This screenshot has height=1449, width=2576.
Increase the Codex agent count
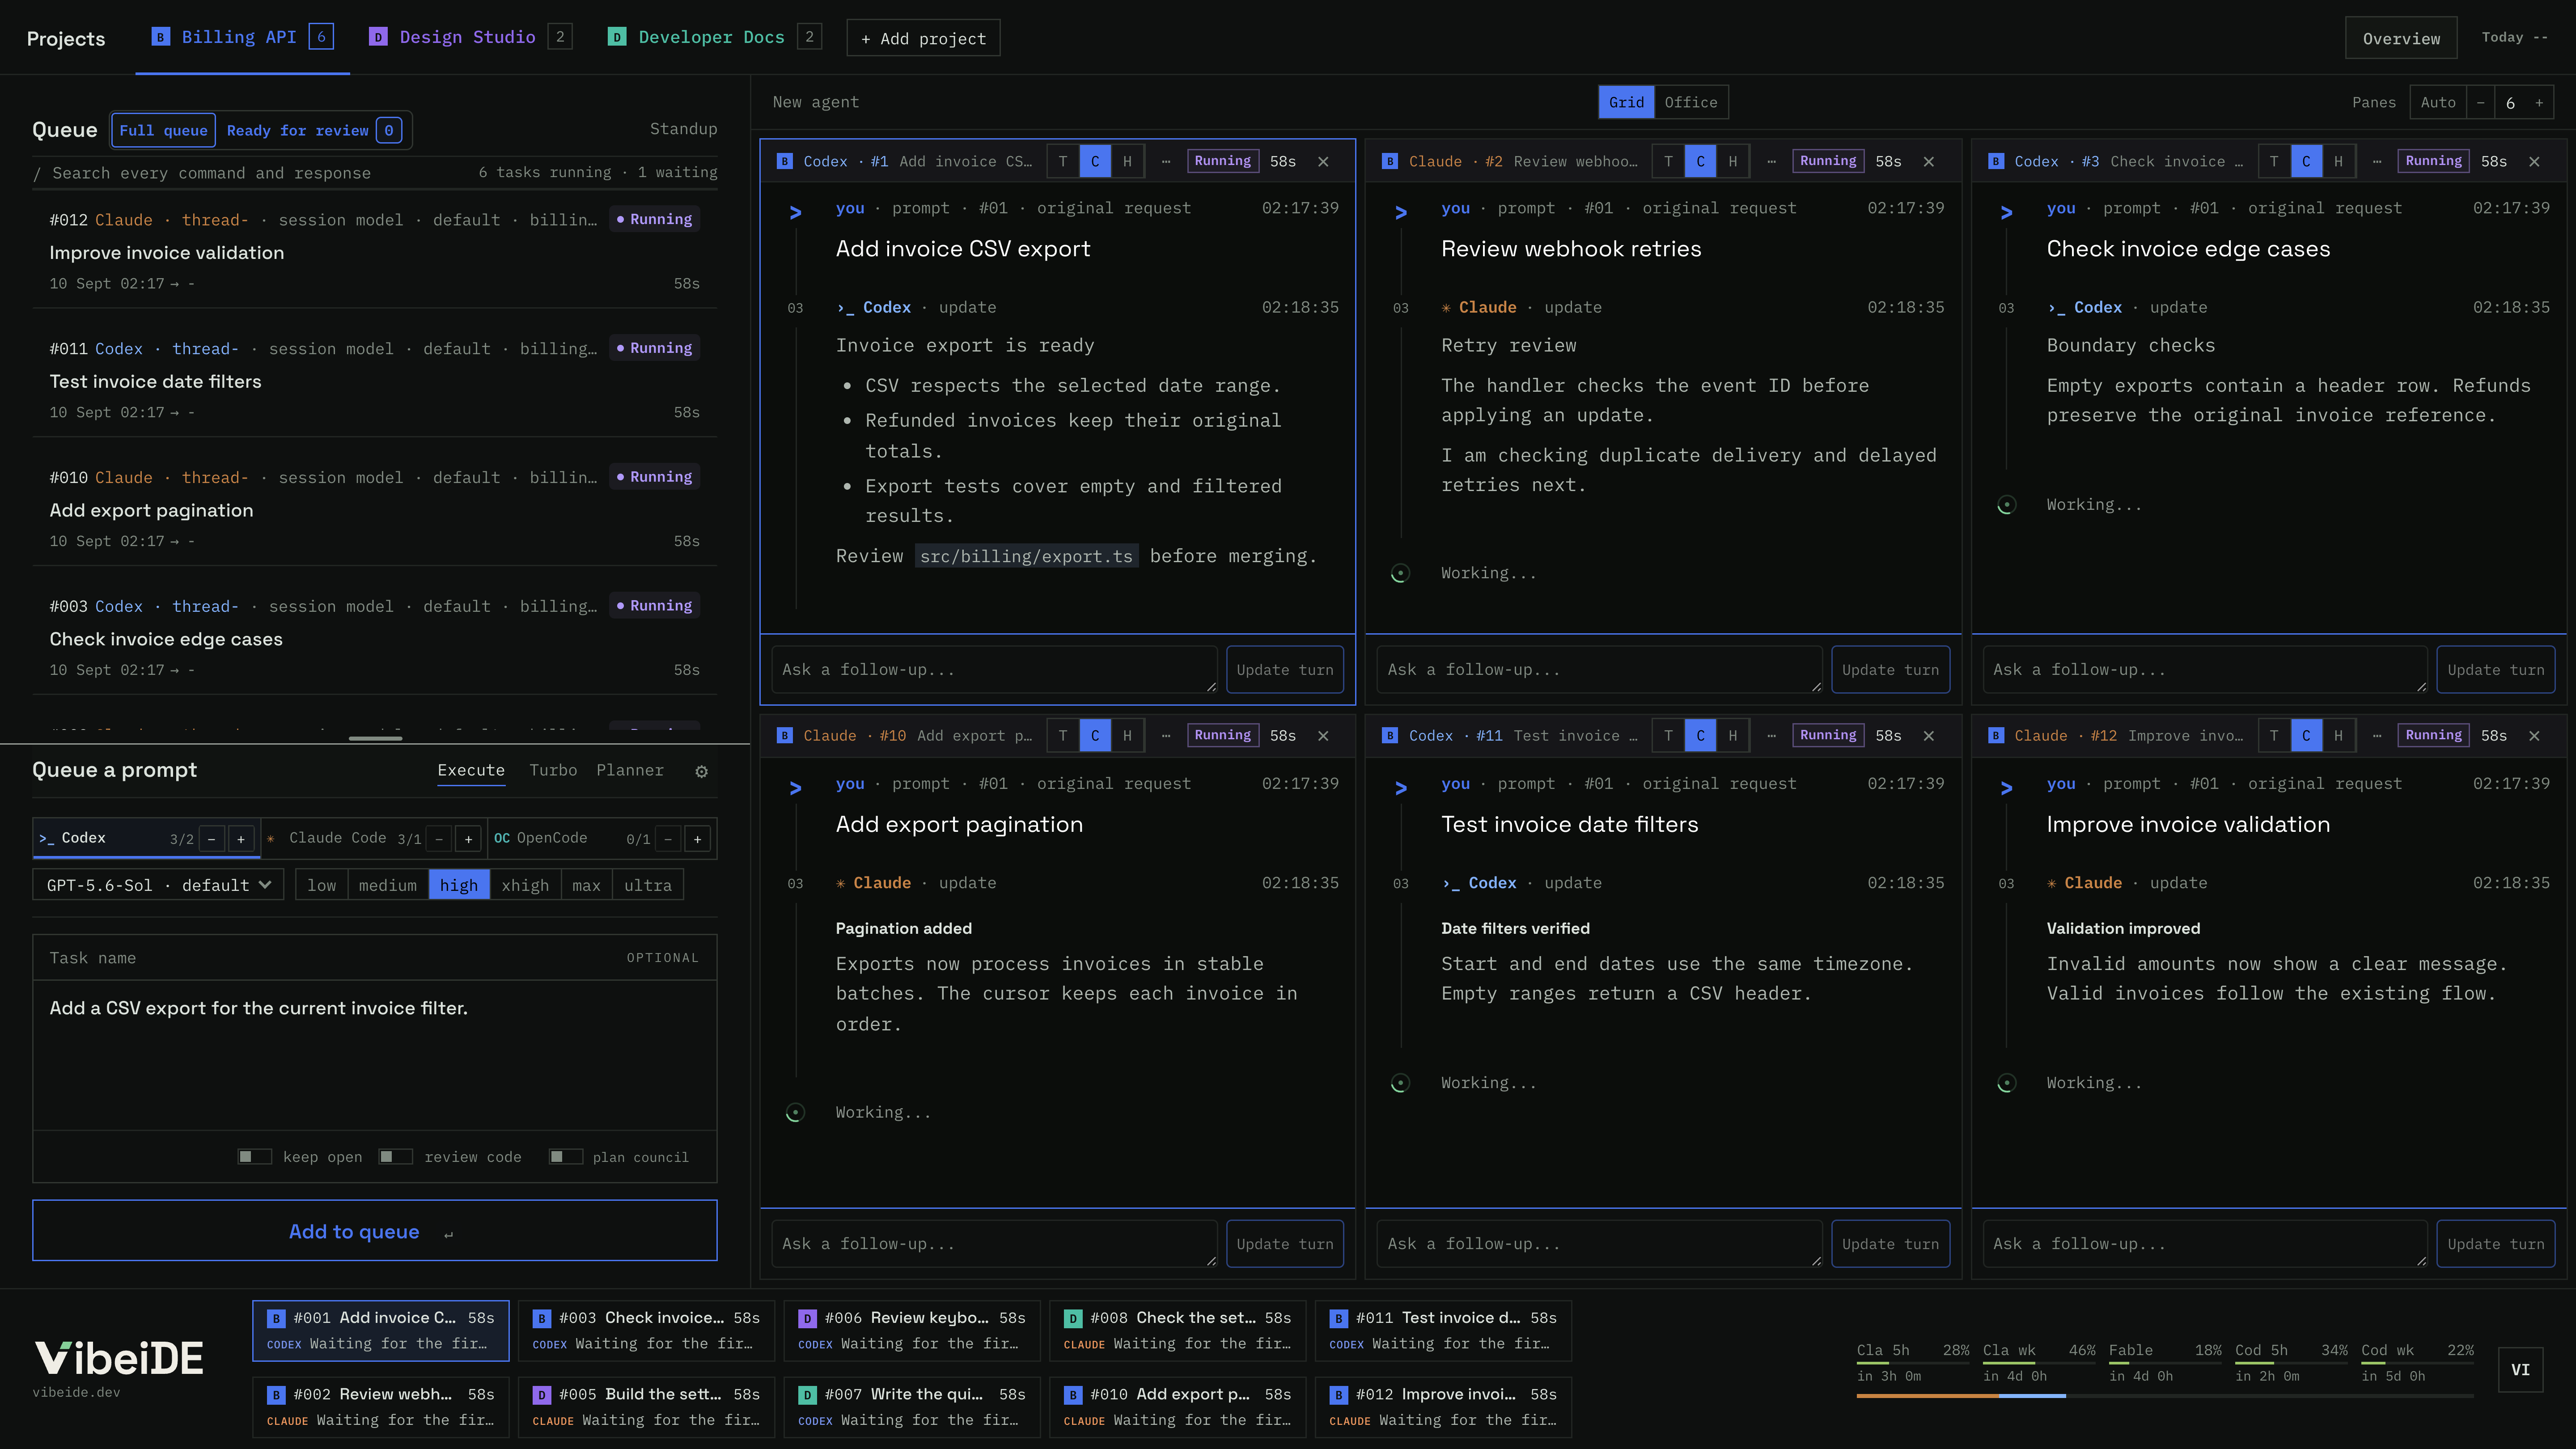[240, 838]
